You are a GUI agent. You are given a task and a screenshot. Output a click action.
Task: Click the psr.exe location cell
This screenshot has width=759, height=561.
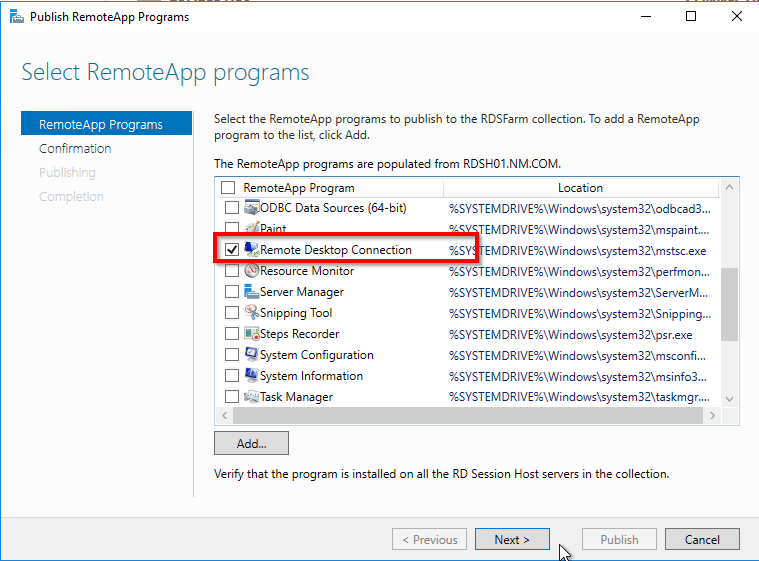tap(571, 334)
